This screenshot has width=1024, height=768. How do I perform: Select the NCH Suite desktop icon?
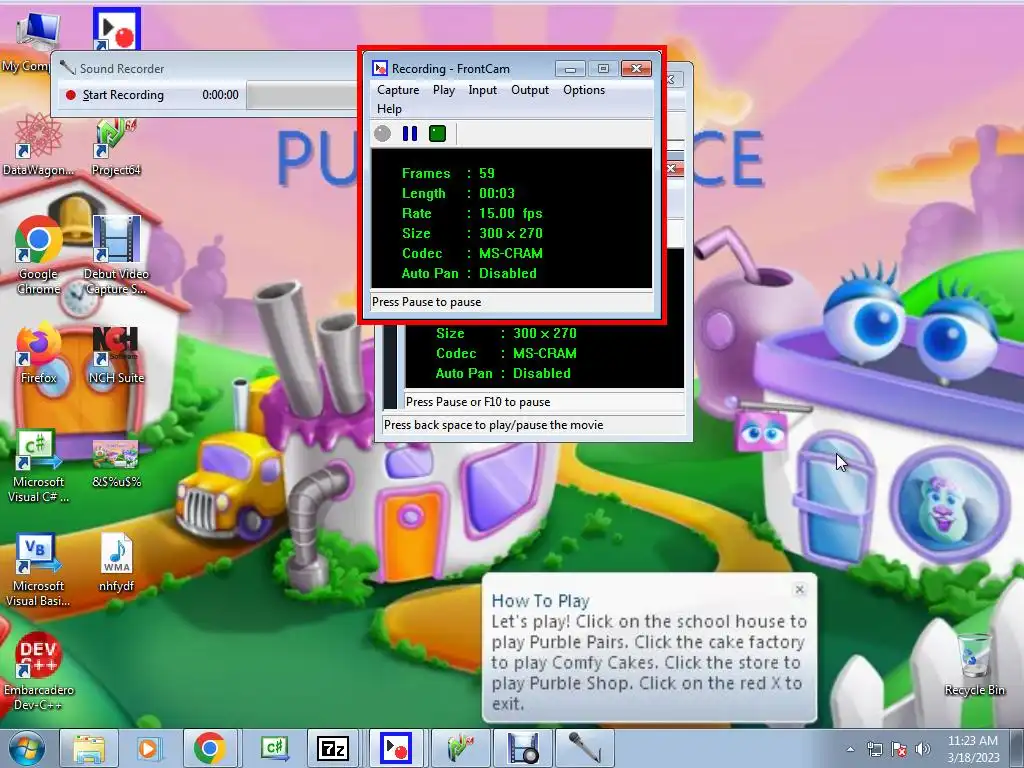click(116, 354)
